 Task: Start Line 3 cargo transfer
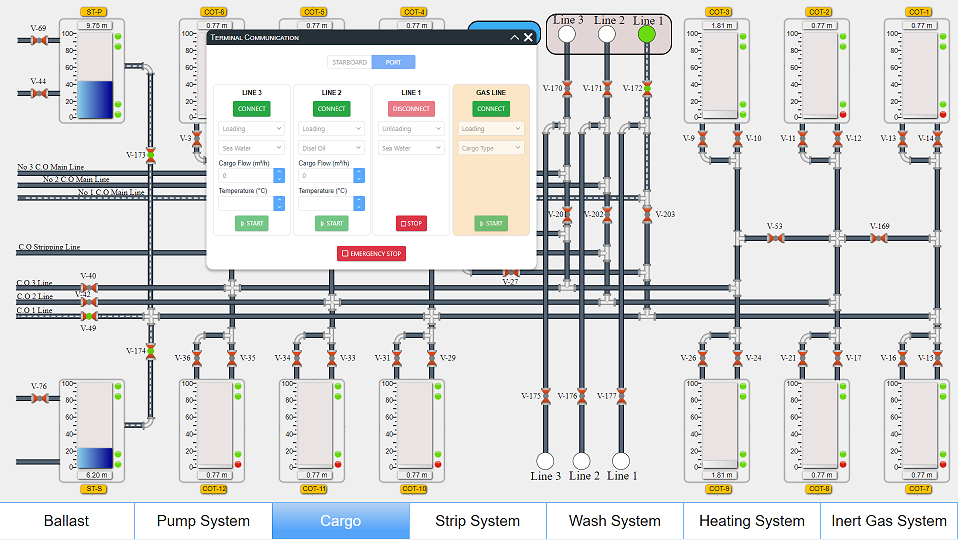[252, 224]
